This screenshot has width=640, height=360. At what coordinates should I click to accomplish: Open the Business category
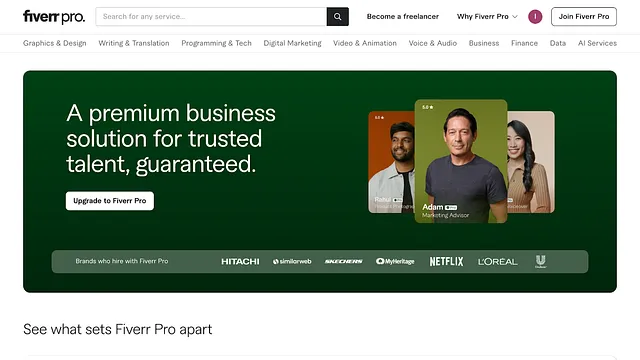(484, 43)
